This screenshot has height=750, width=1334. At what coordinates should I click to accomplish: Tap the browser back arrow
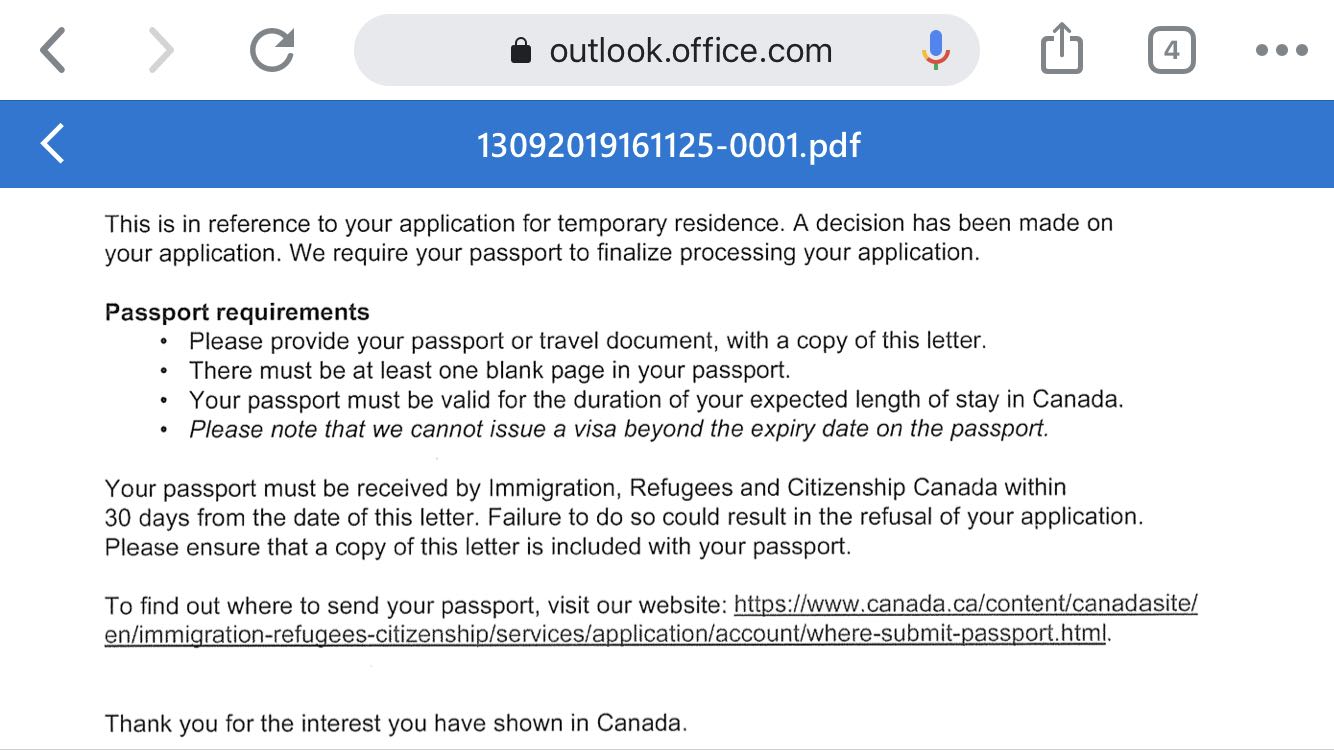53,50
